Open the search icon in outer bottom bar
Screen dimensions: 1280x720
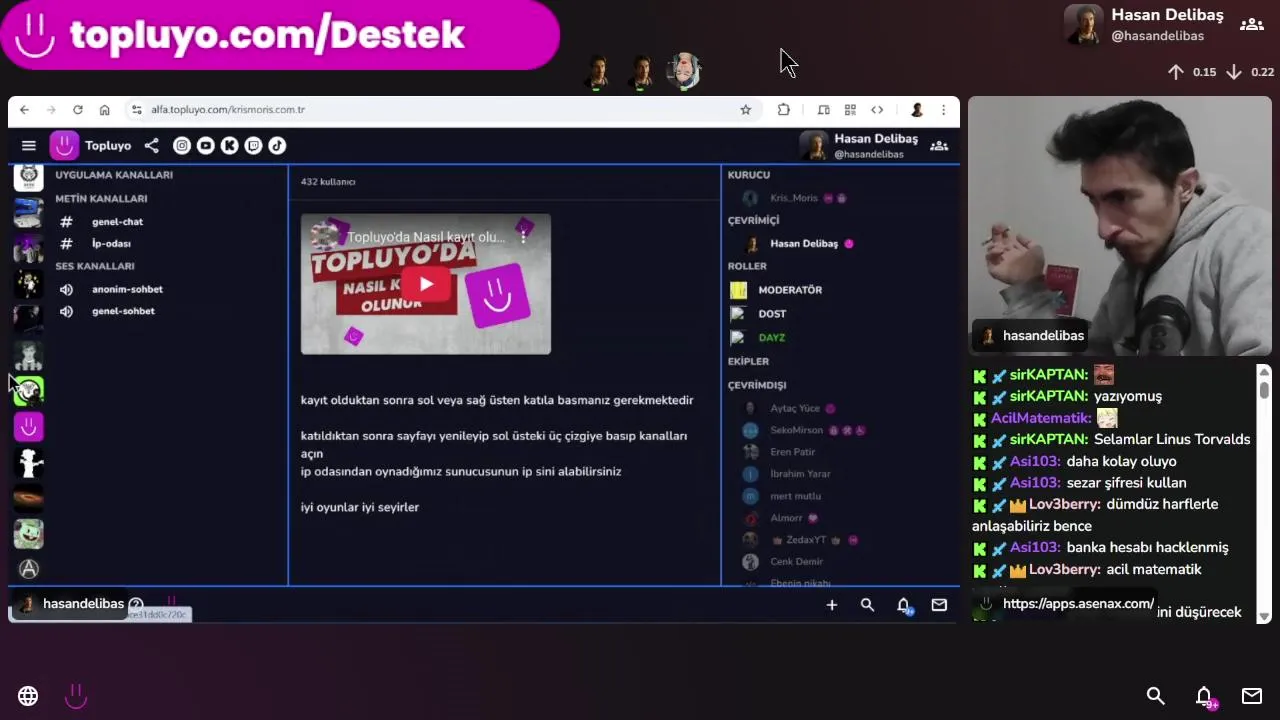pos(1155,696)
